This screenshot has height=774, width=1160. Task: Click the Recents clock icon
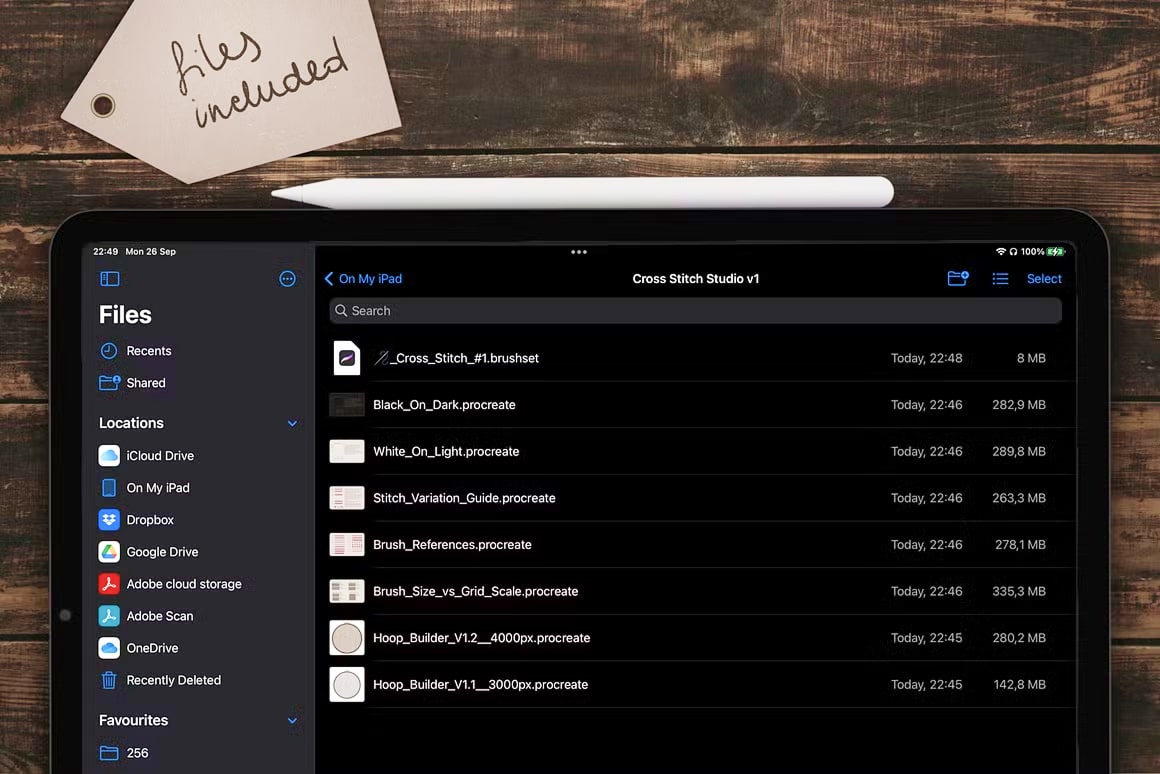(x=109, y=351)
